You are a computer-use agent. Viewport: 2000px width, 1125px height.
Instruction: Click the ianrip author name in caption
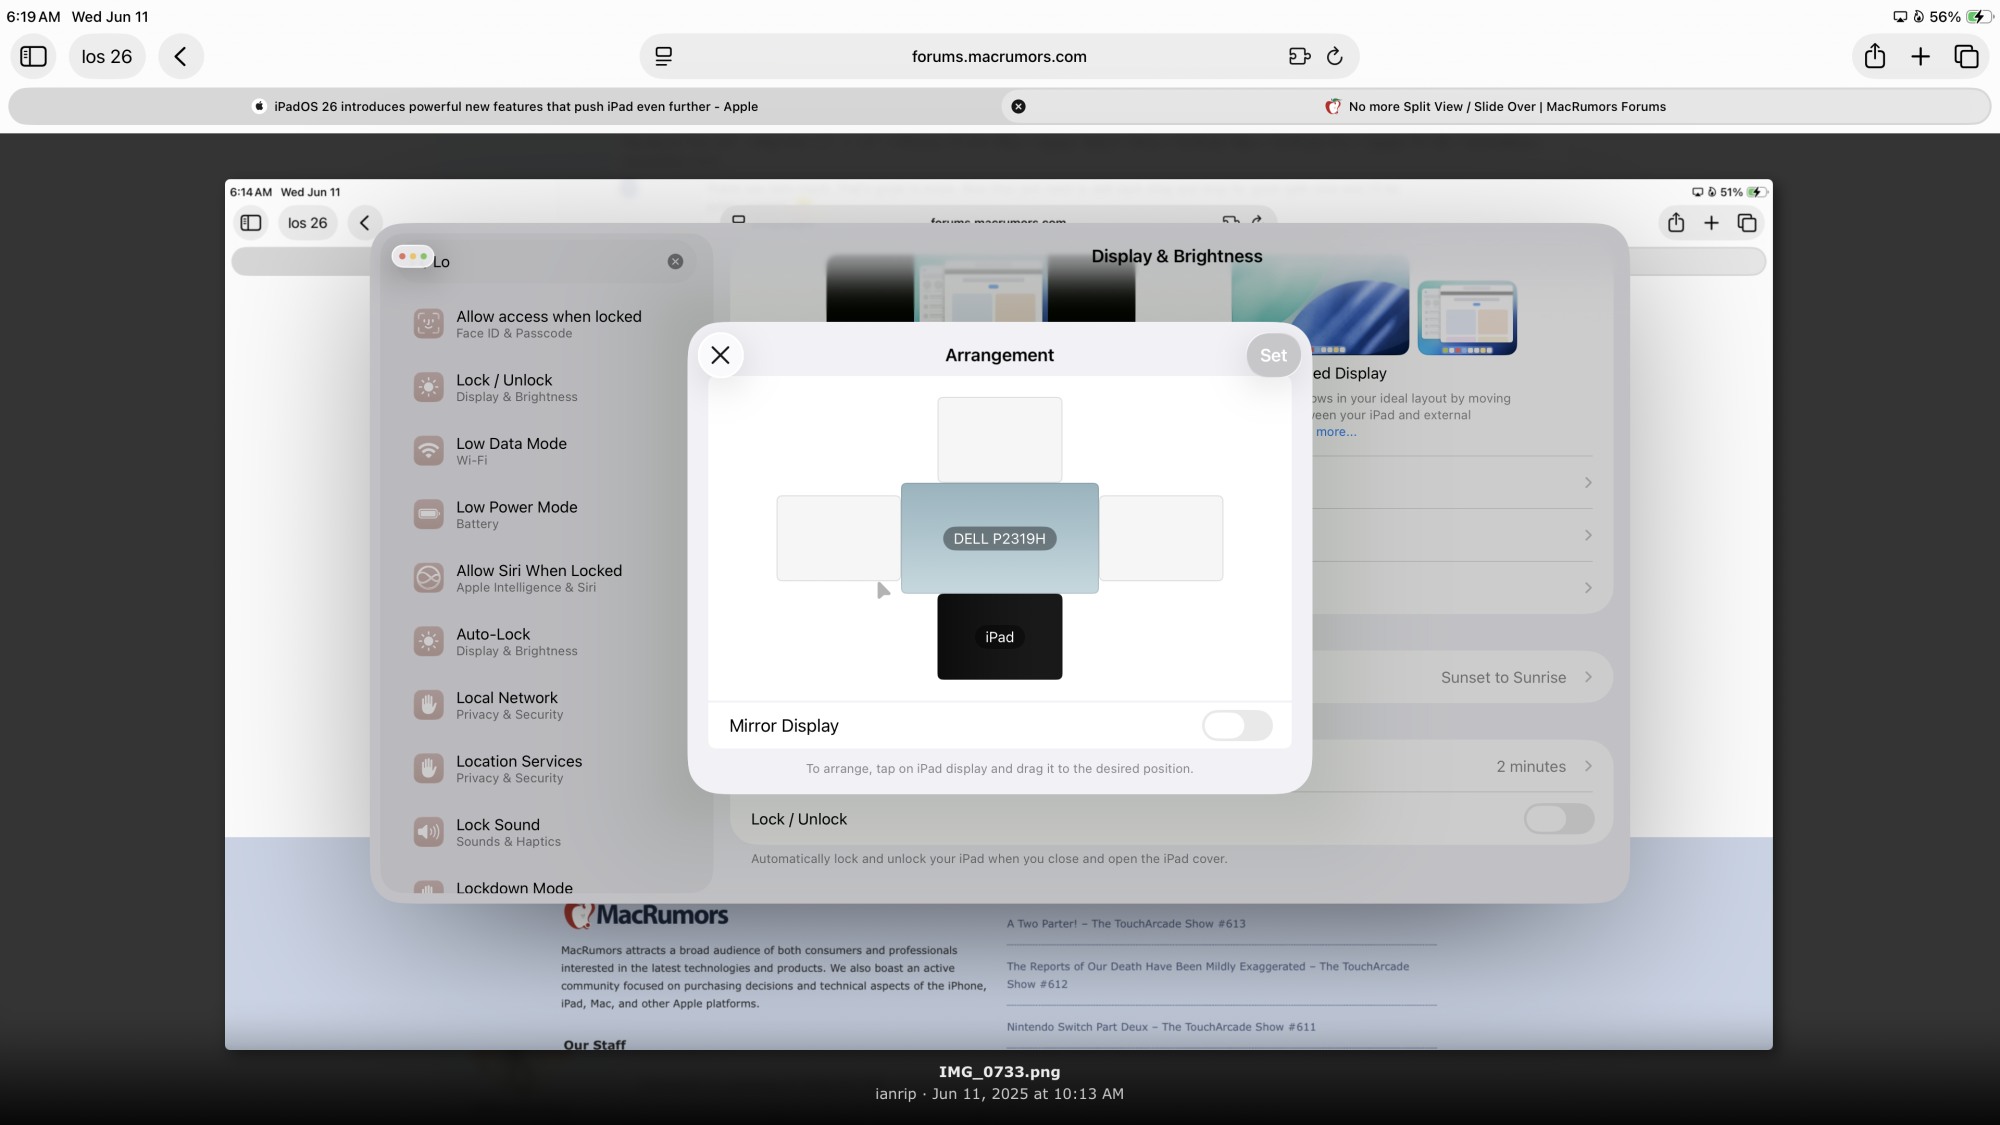tap(895, 1094)
